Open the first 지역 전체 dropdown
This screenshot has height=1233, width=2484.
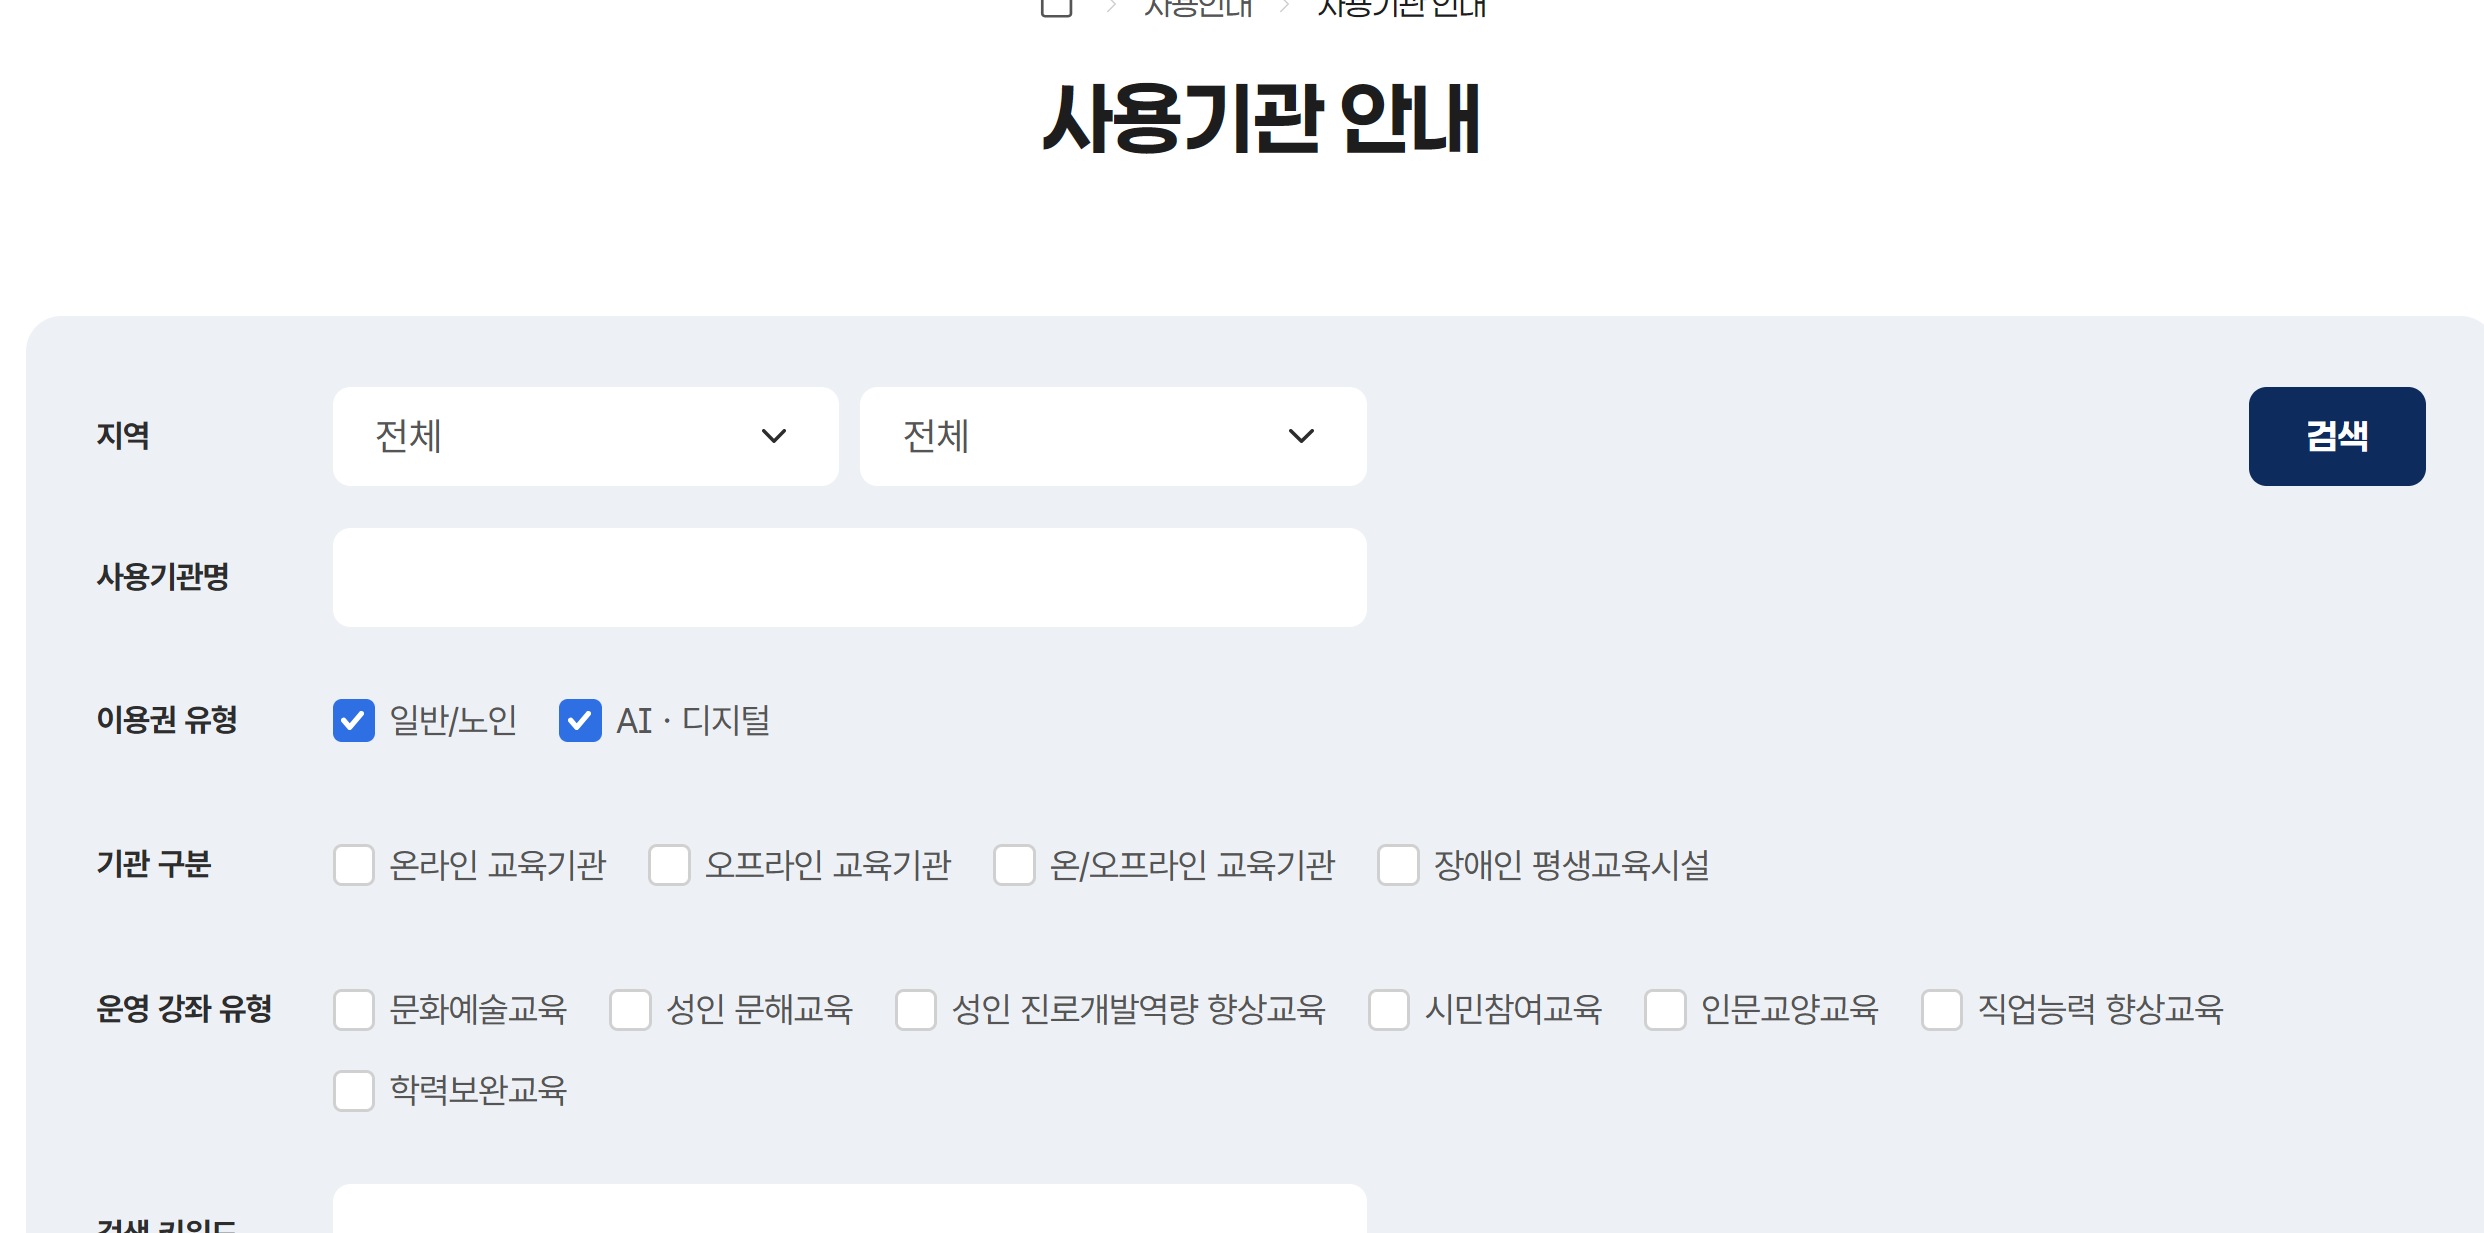tap(585, 436)
